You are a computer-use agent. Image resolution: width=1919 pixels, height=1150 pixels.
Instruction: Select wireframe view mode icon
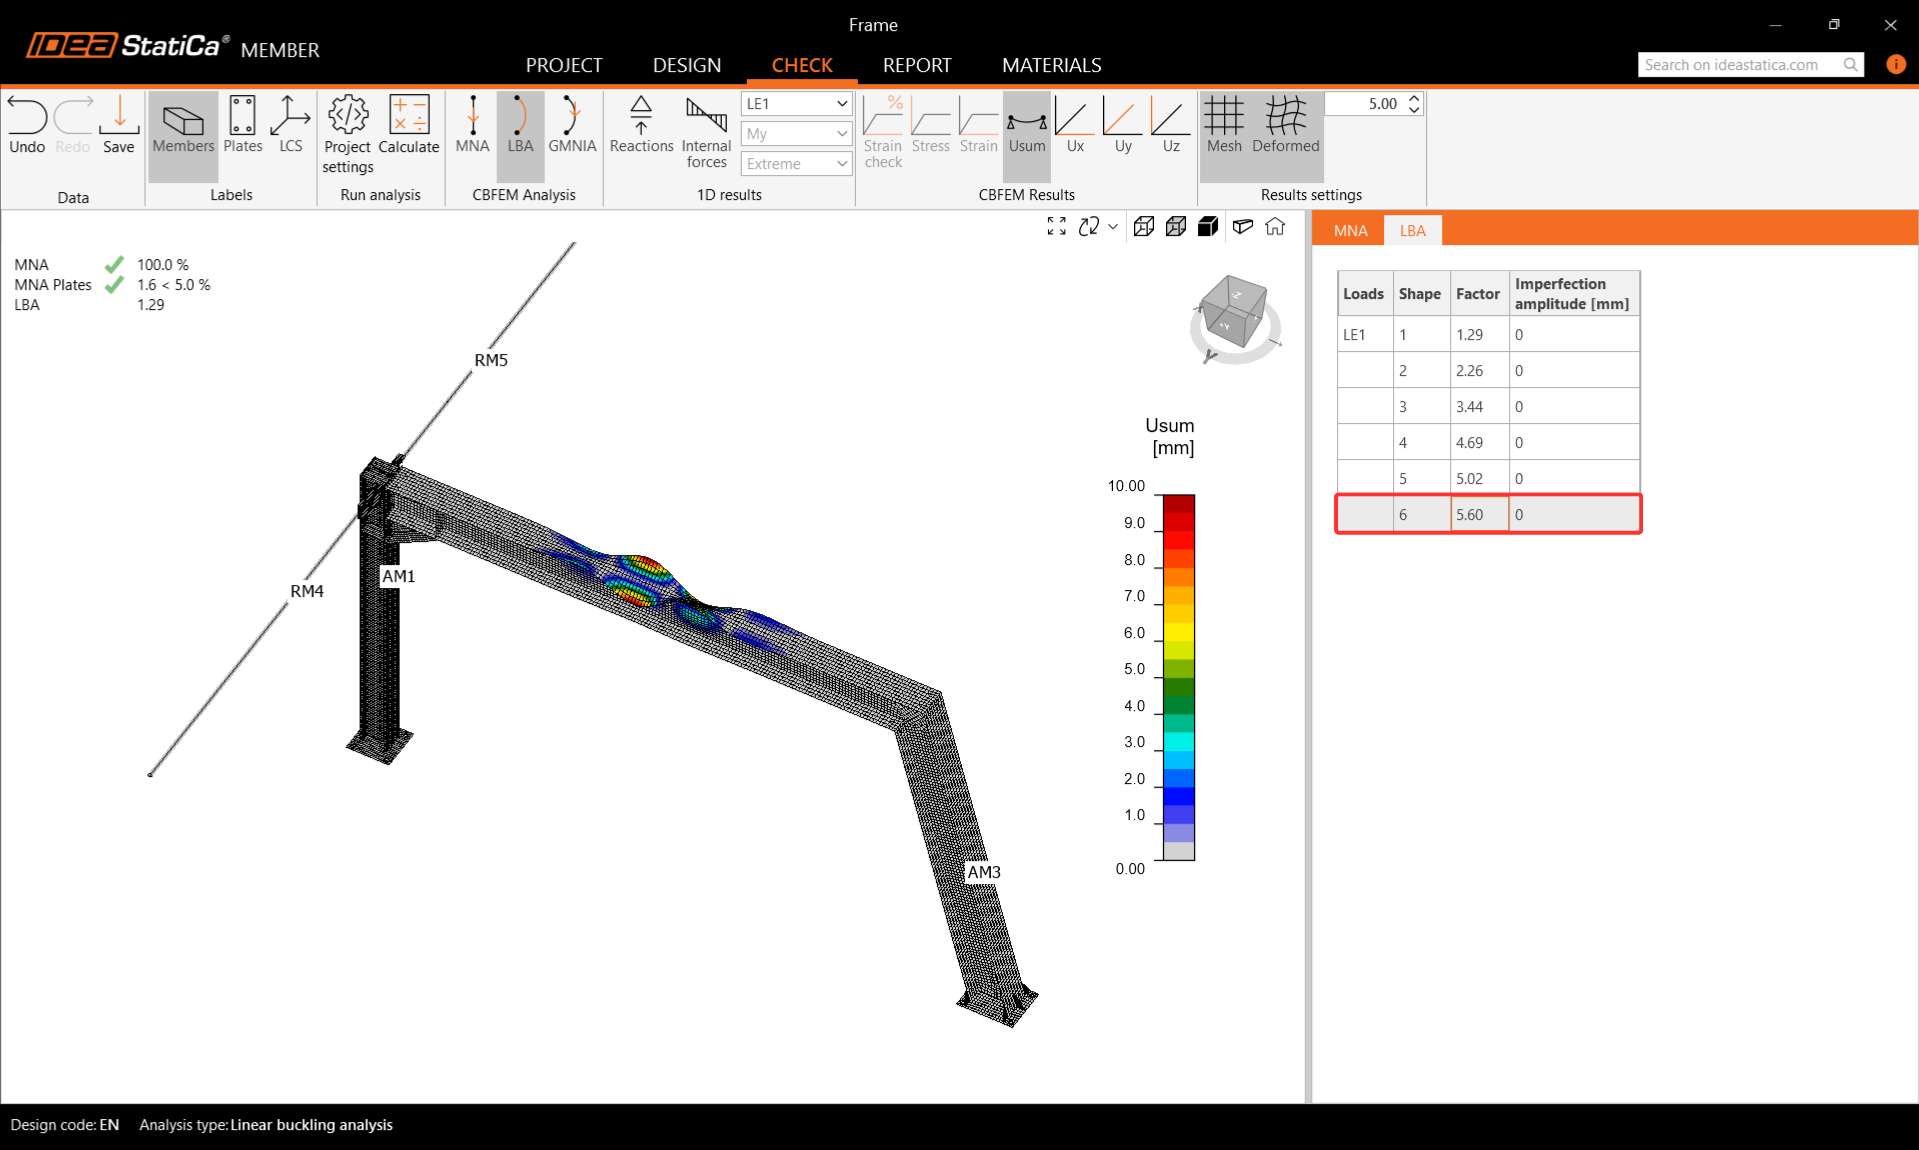[1144, 227]
